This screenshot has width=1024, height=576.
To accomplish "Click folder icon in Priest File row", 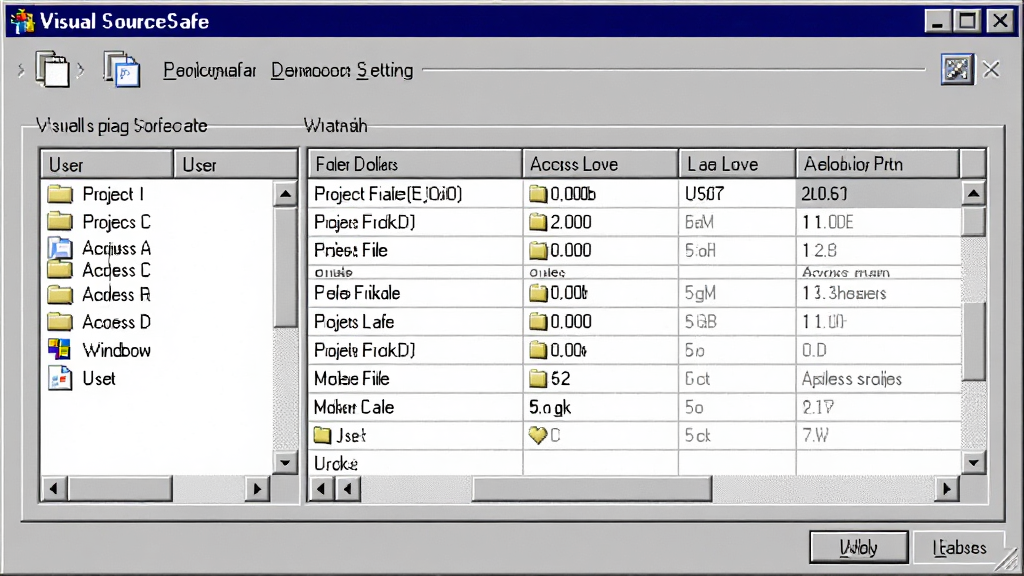I will pyautogui.click(x=537, y=250).
